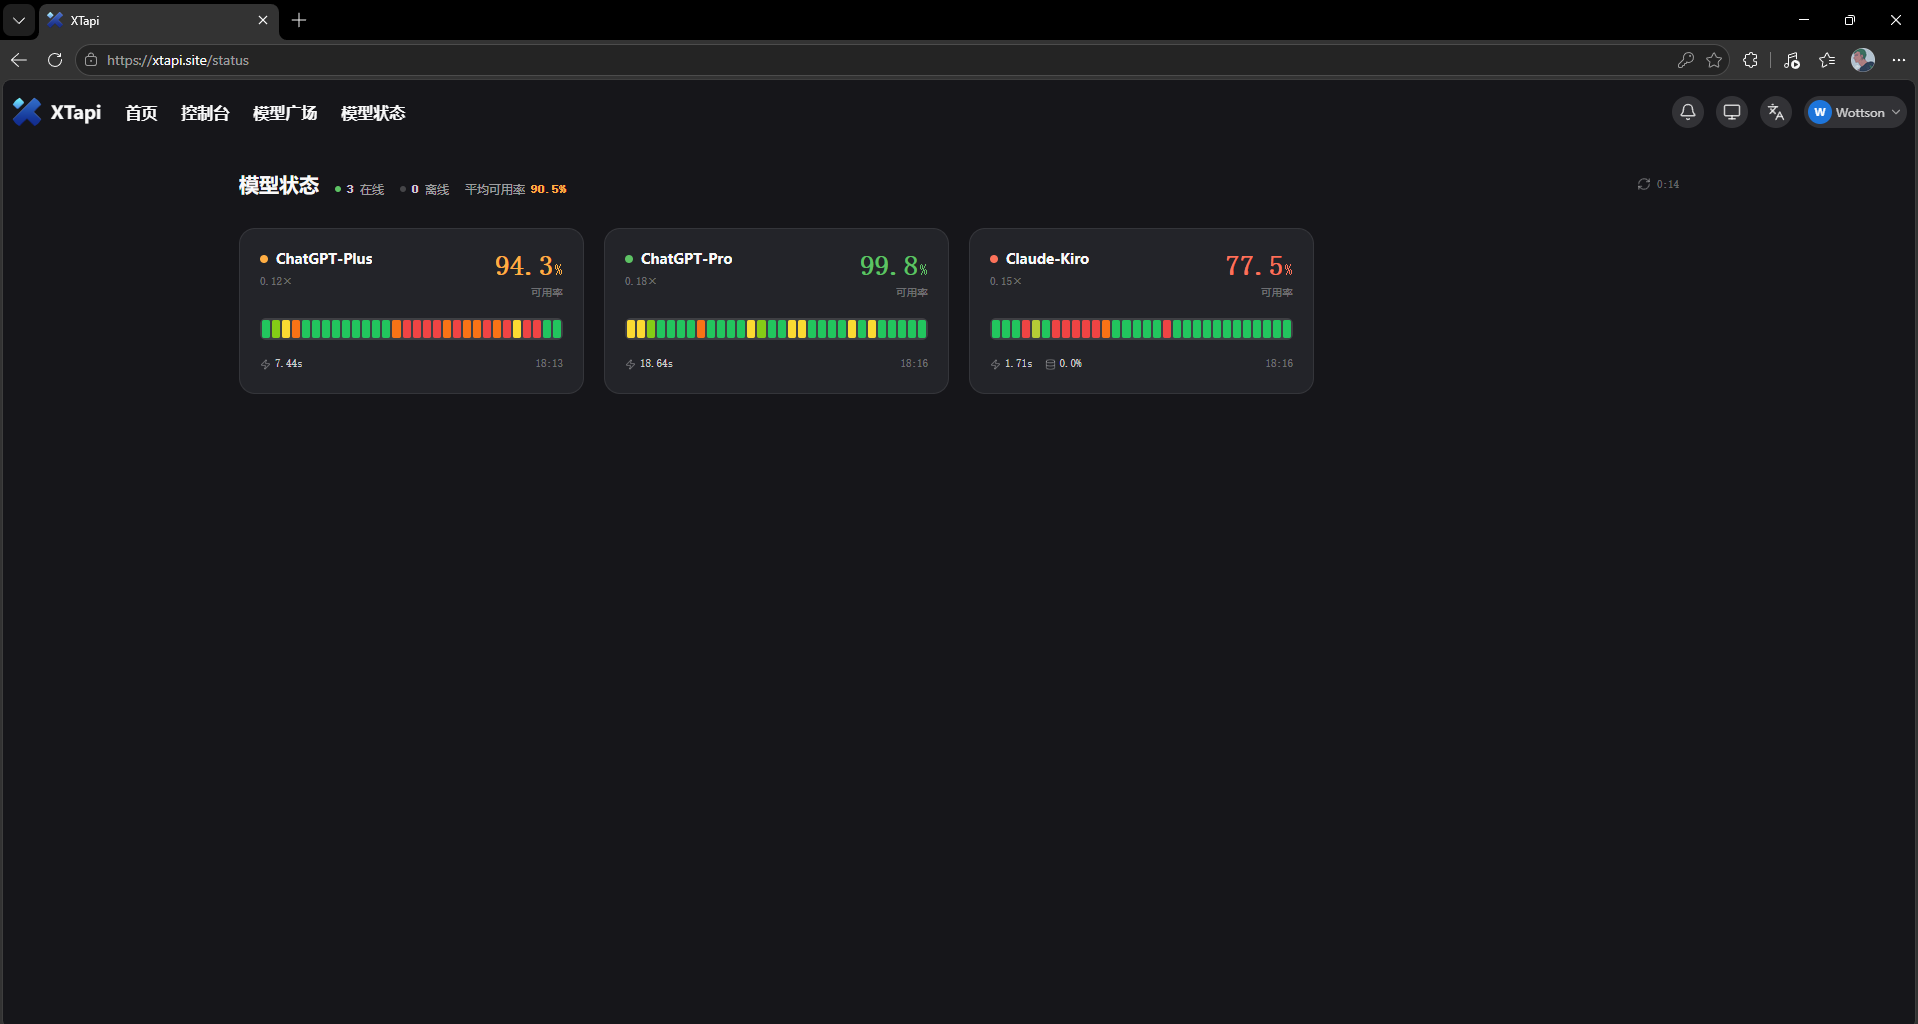Screen dimensions: 1918x1024
Task: Click the 3 在线 online count
Action: (360, 189)
